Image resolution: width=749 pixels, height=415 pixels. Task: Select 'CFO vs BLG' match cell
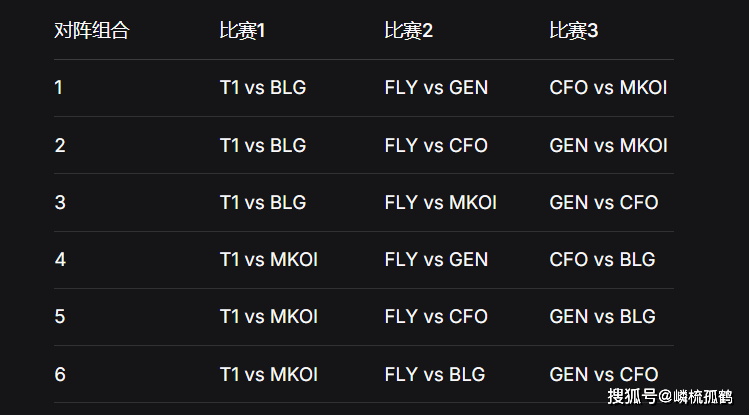pyautogui.click(x=602, y=260)
